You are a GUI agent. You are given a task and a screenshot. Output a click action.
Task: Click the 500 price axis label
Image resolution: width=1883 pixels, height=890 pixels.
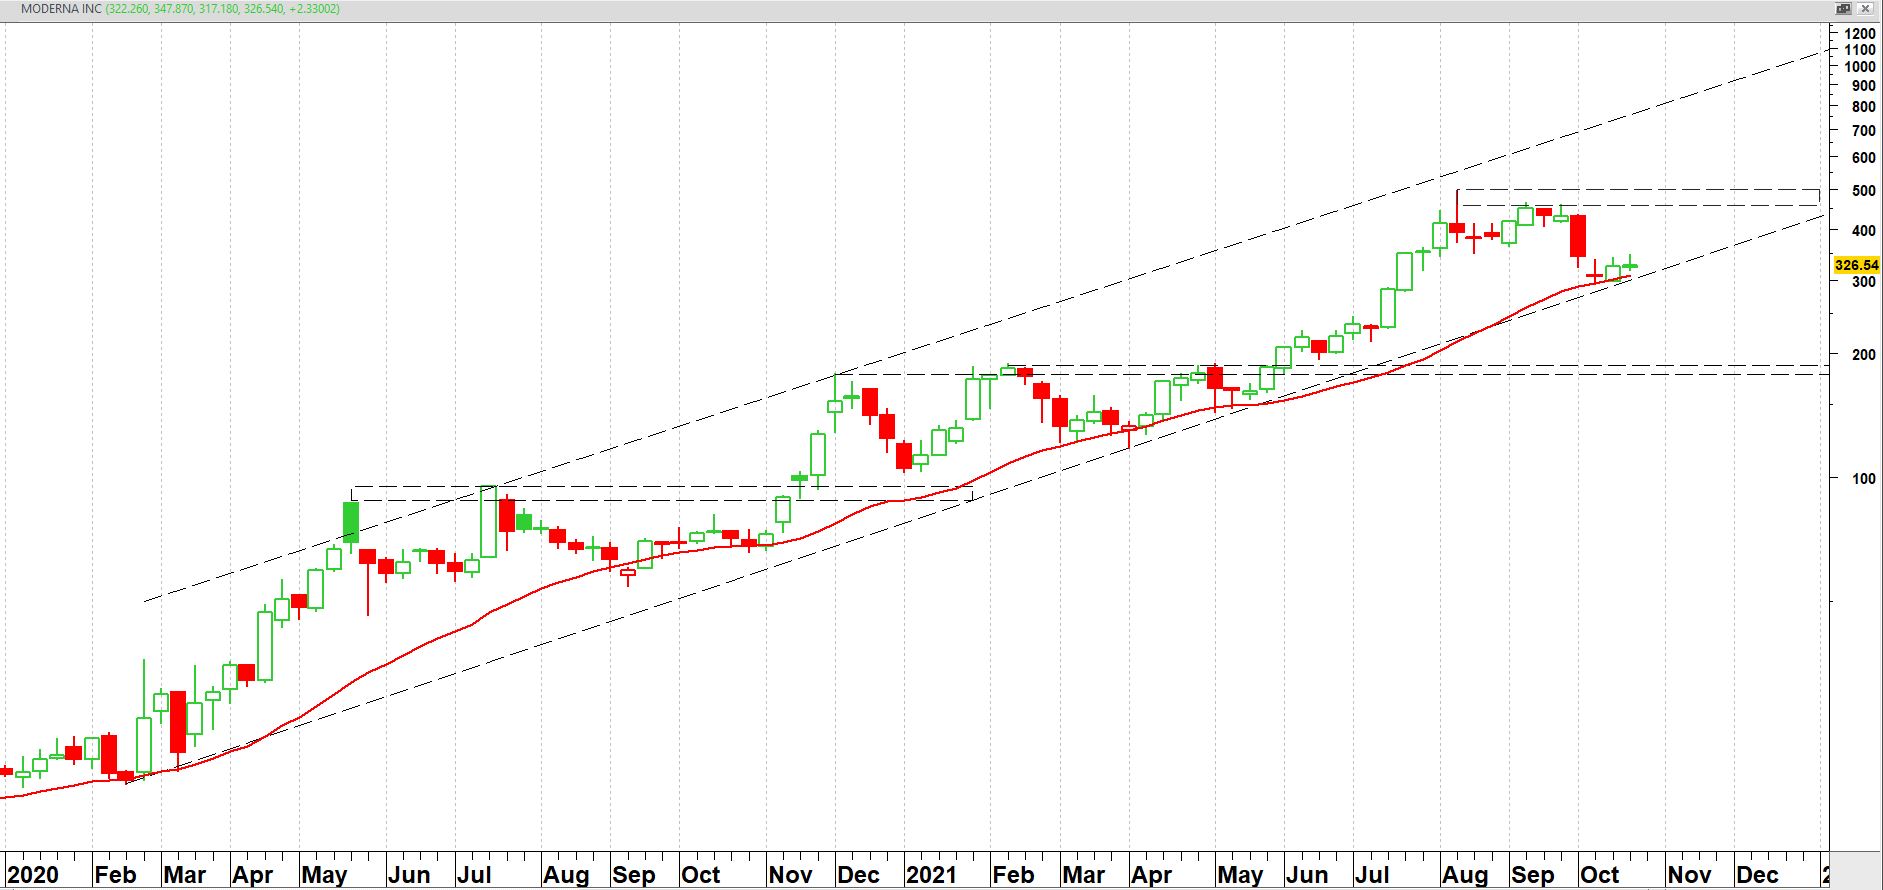click(1863, 191)
